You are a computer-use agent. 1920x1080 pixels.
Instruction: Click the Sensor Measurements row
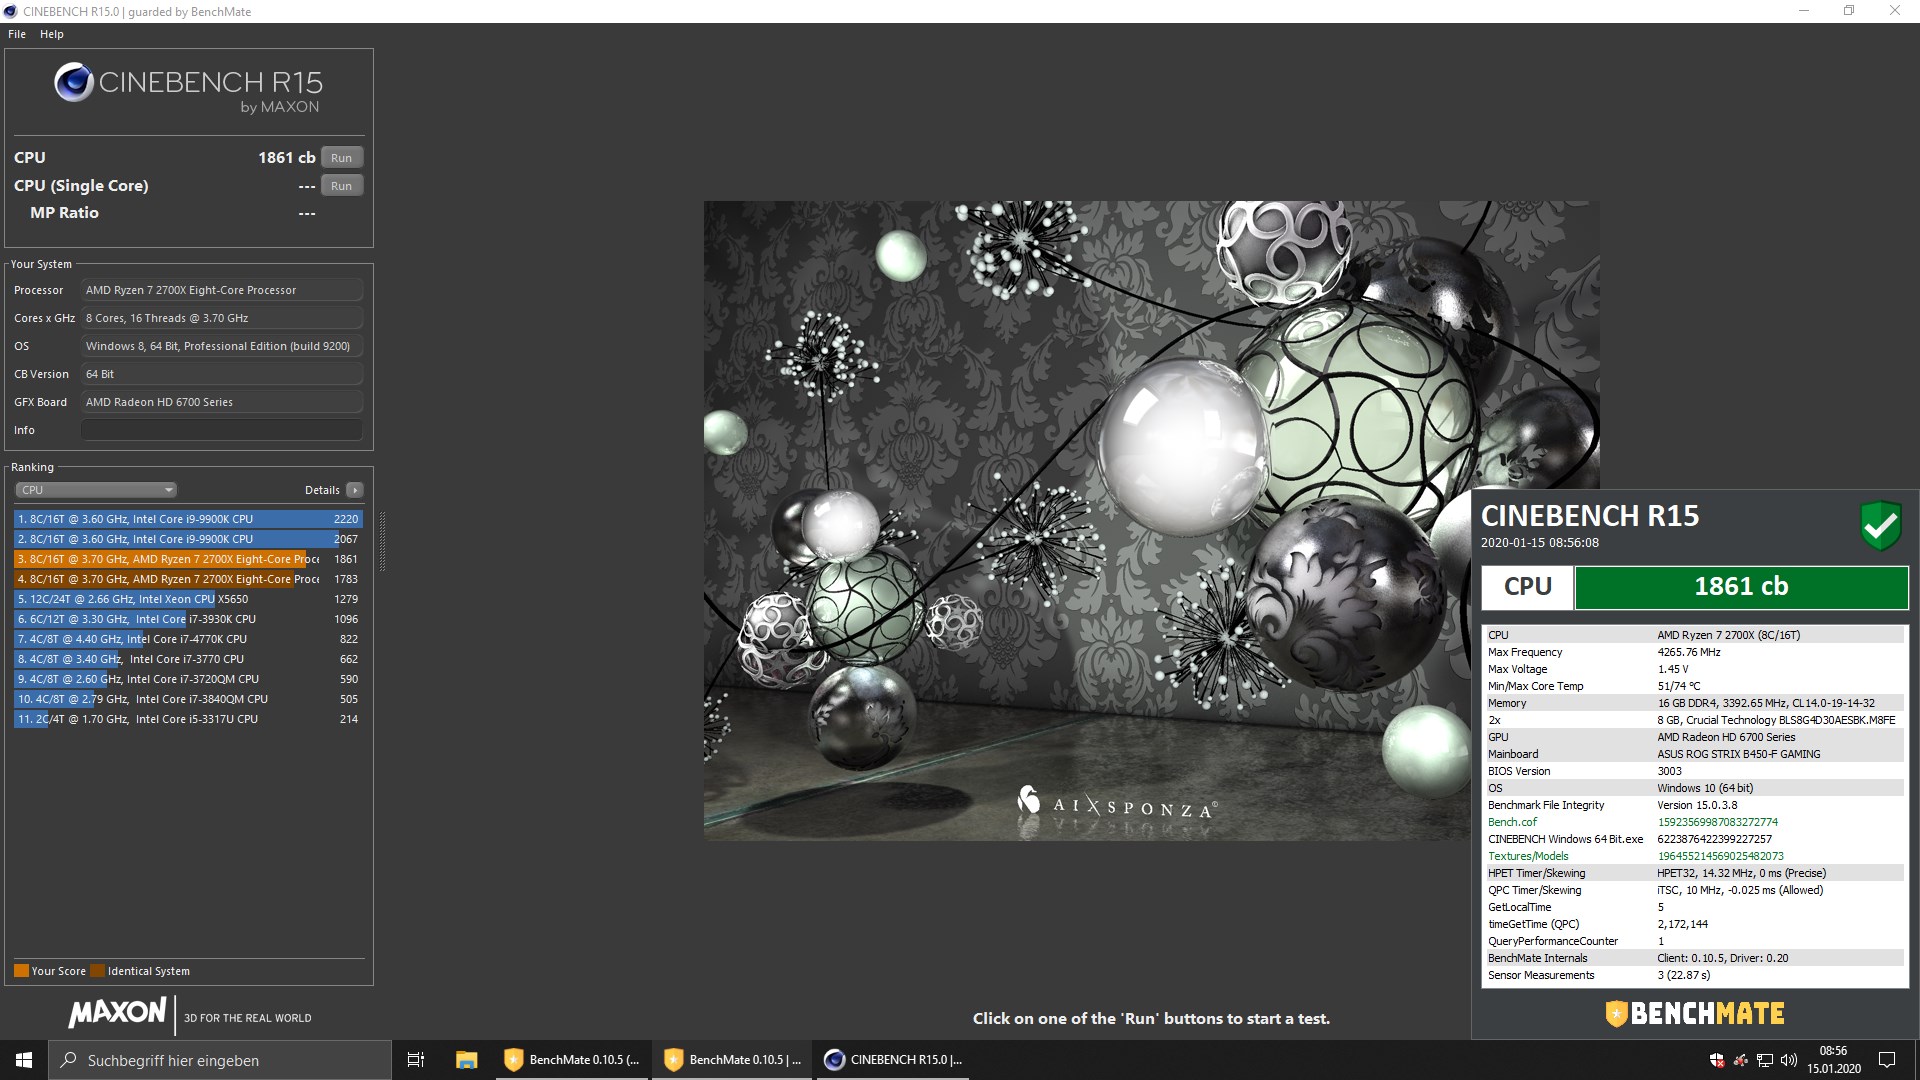point(1695,975)
